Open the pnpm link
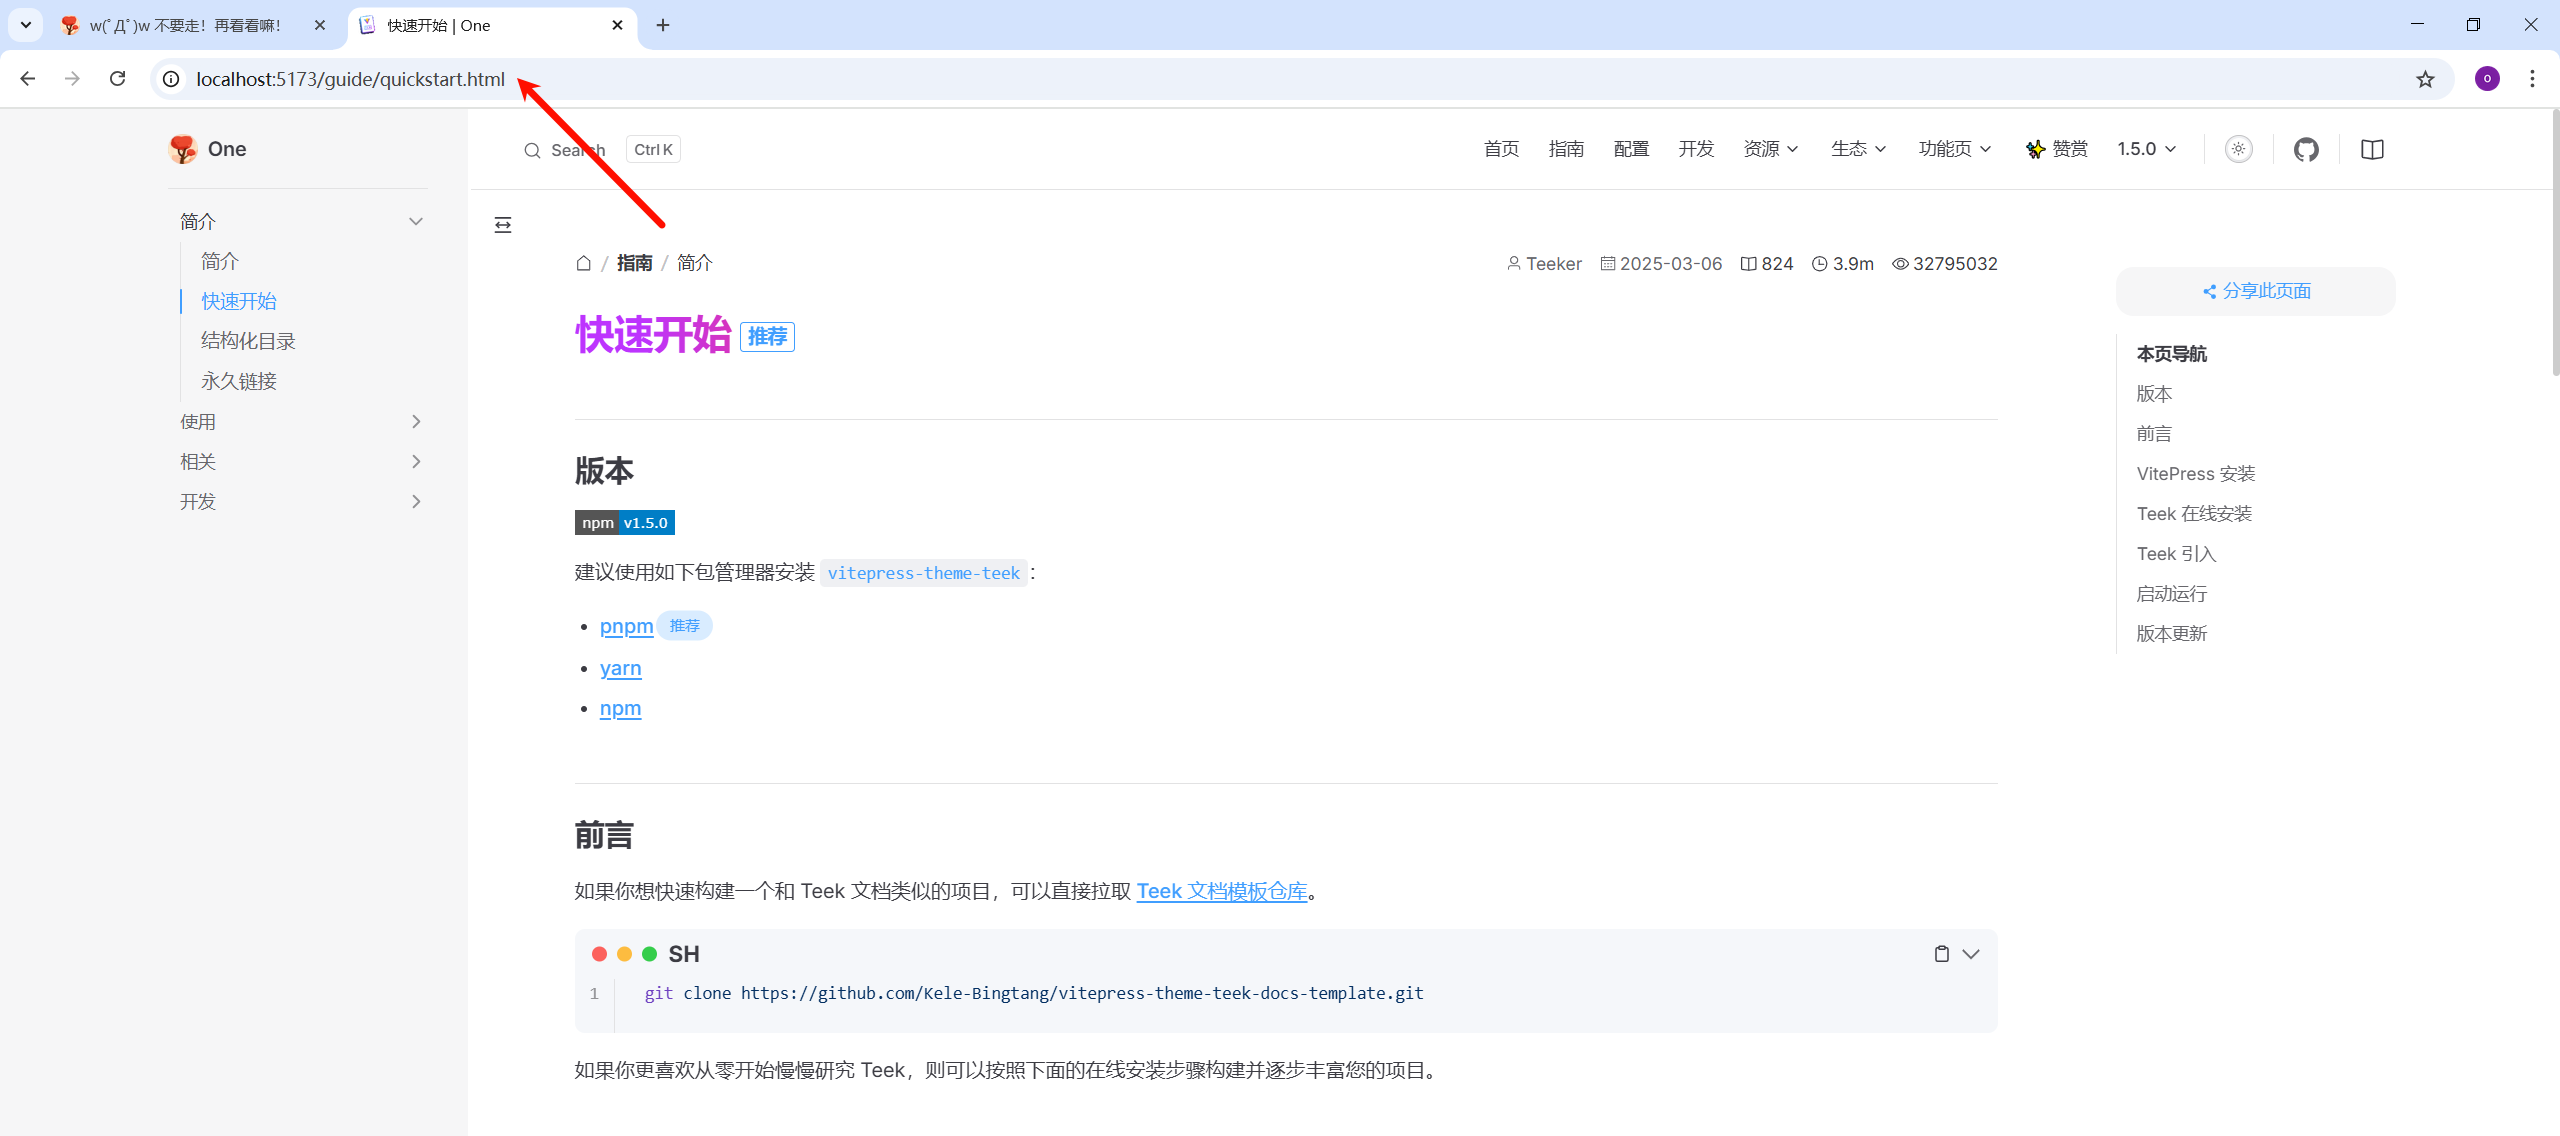Image resolution: width=2560 pixels, height=1136 pixels. click(x=626, y=626)
